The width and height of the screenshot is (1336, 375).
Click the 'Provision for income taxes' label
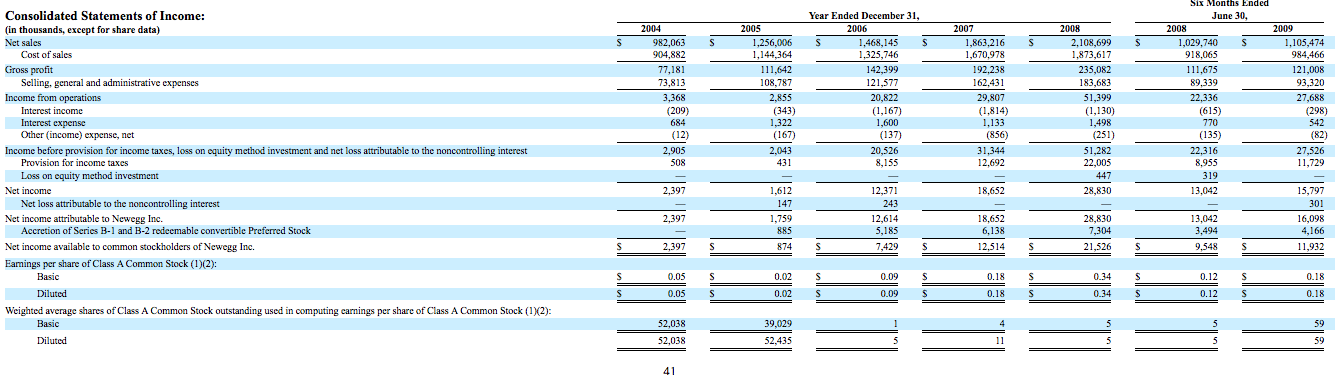[x=74, y=162]
